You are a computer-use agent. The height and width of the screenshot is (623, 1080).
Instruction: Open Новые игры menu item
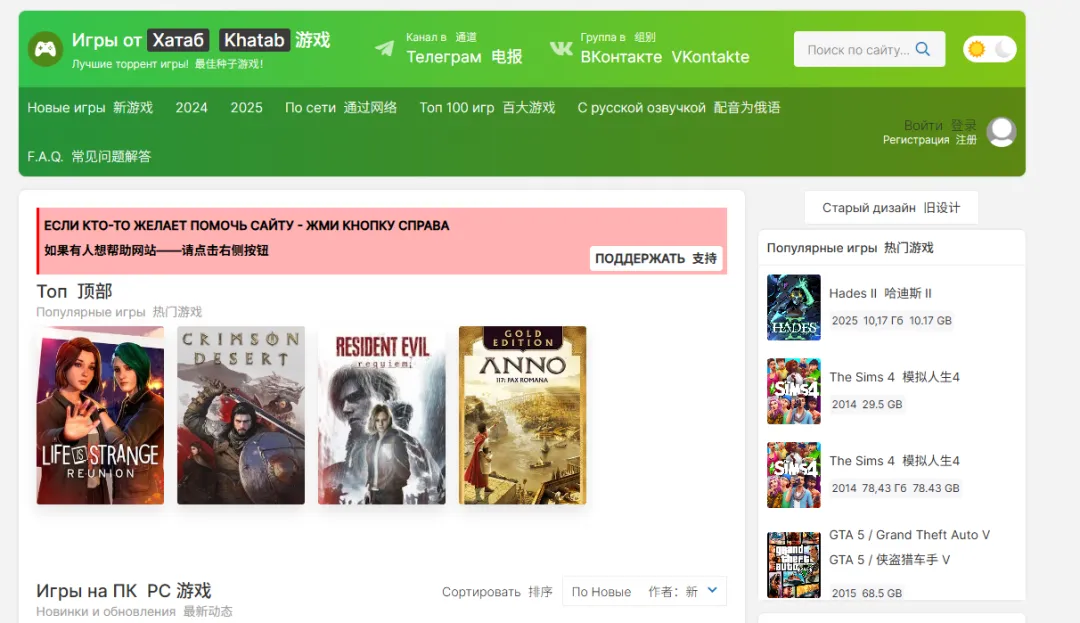[90, 107]
